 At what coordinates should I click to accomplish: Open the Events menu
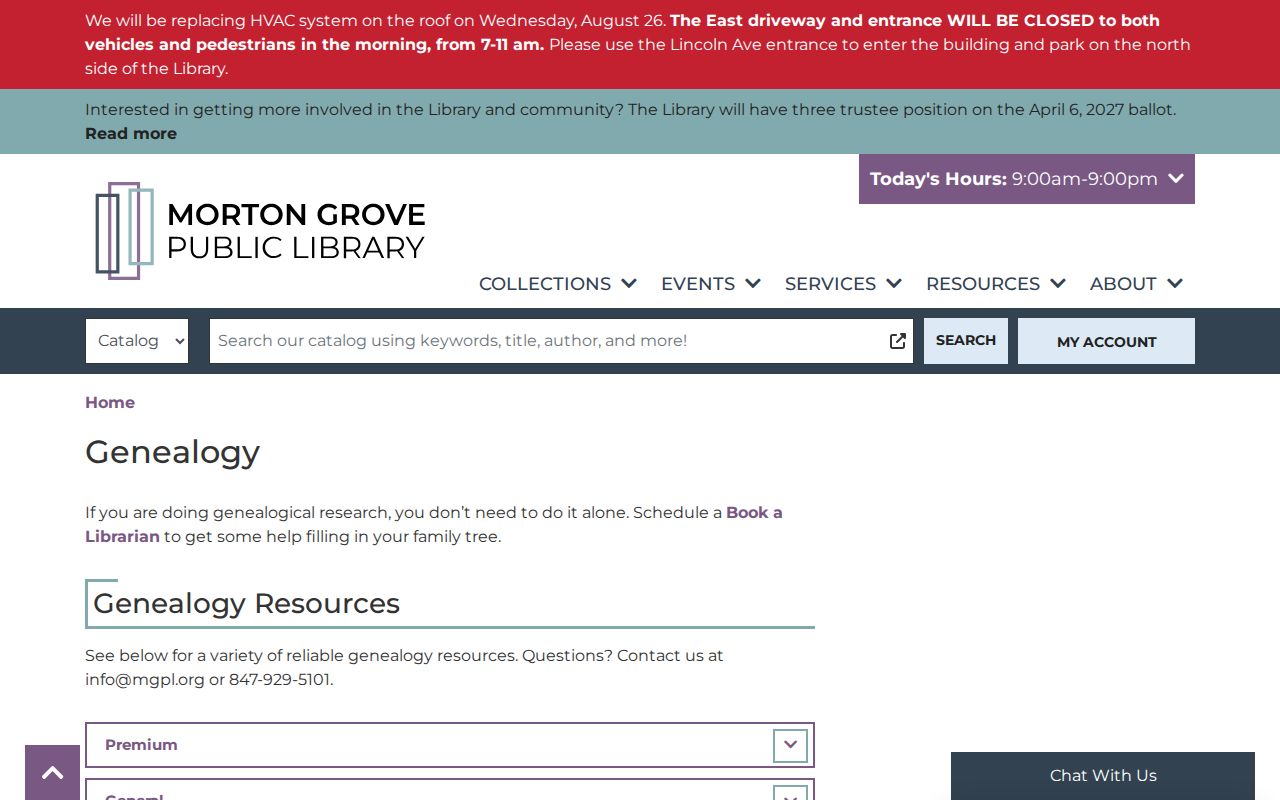[x=711, y=284]
